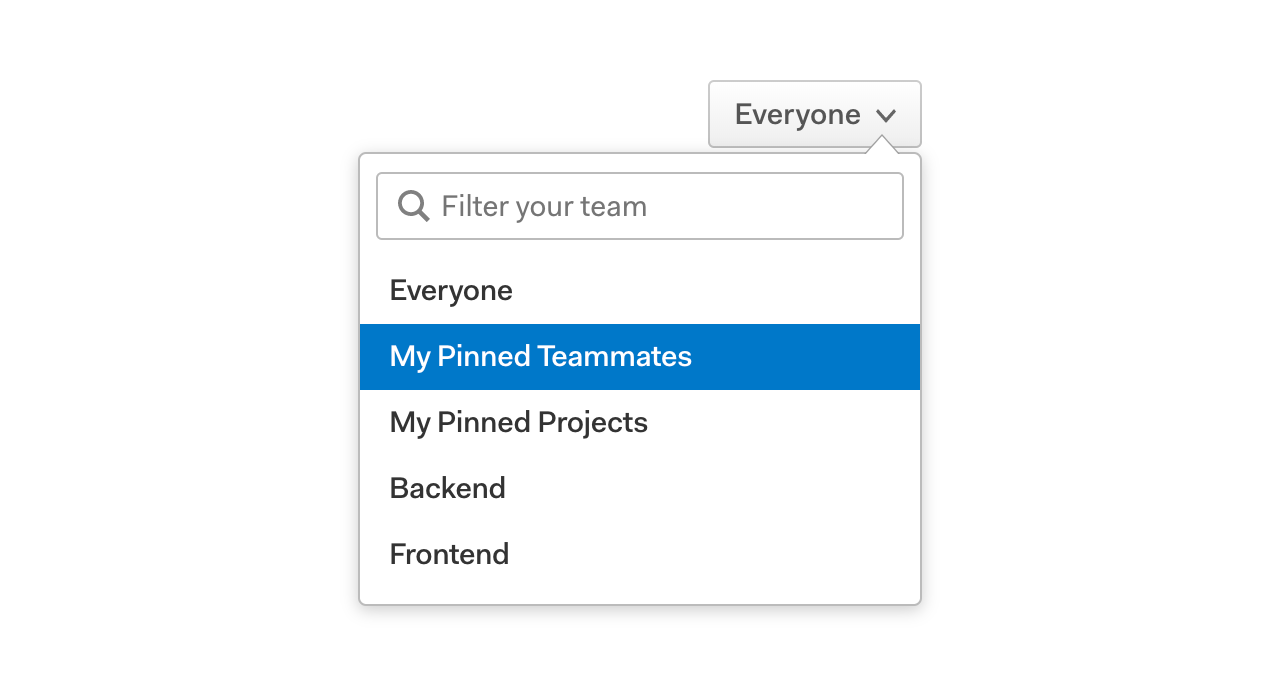Click the search icon in the filter box
Viewport: 1280px width, 686px height.
[413, 206]
